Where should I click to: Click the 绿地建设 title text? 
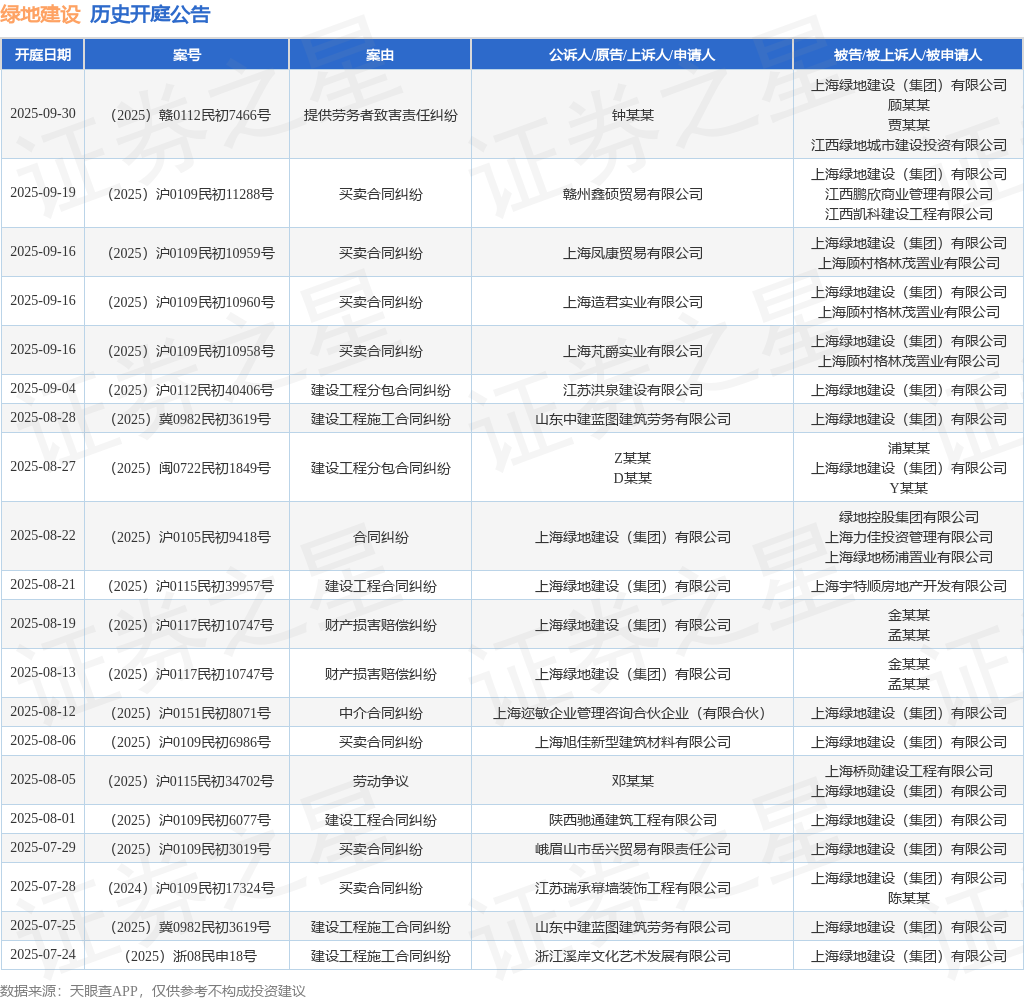(40, 14)
